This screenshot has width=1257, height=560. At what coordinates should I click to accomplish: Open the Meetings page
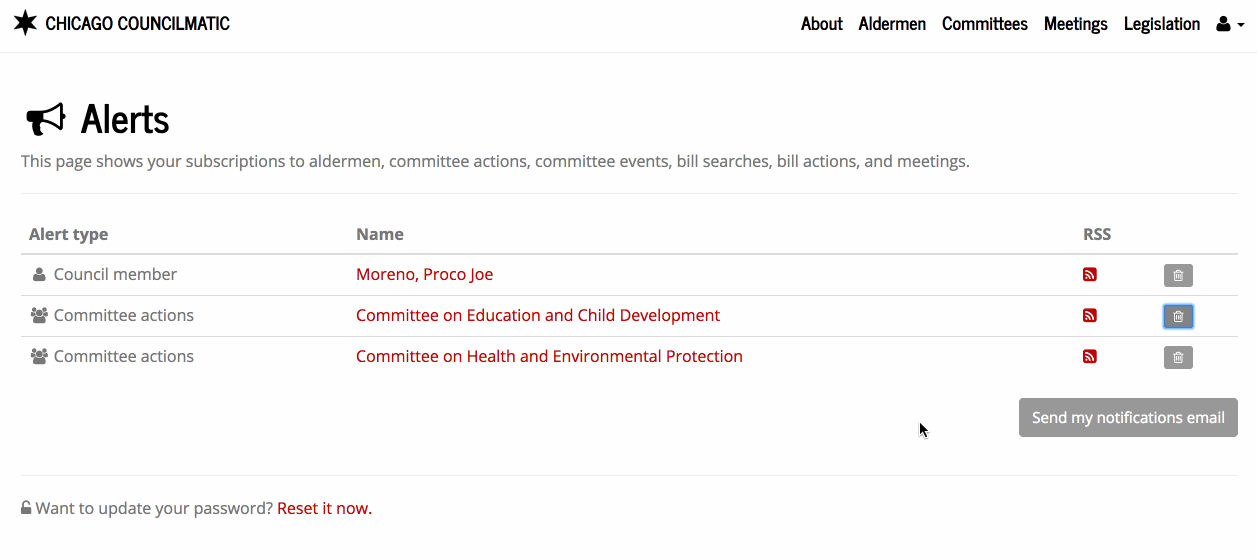click(x=1076, y=24)
